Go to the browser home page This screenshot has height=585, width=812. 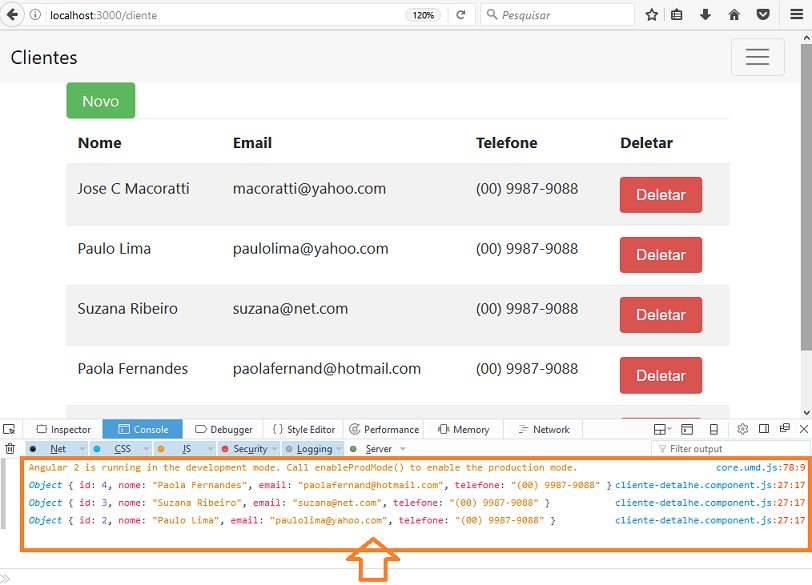point(734,15)
